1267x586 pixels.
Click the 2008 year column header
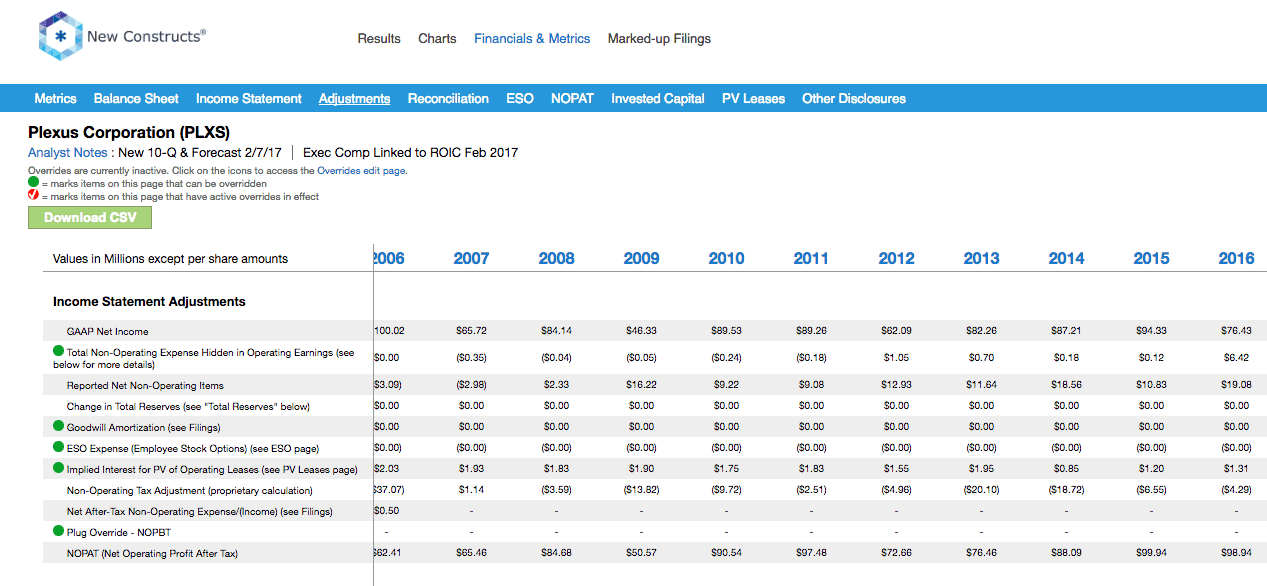point(556,258)
